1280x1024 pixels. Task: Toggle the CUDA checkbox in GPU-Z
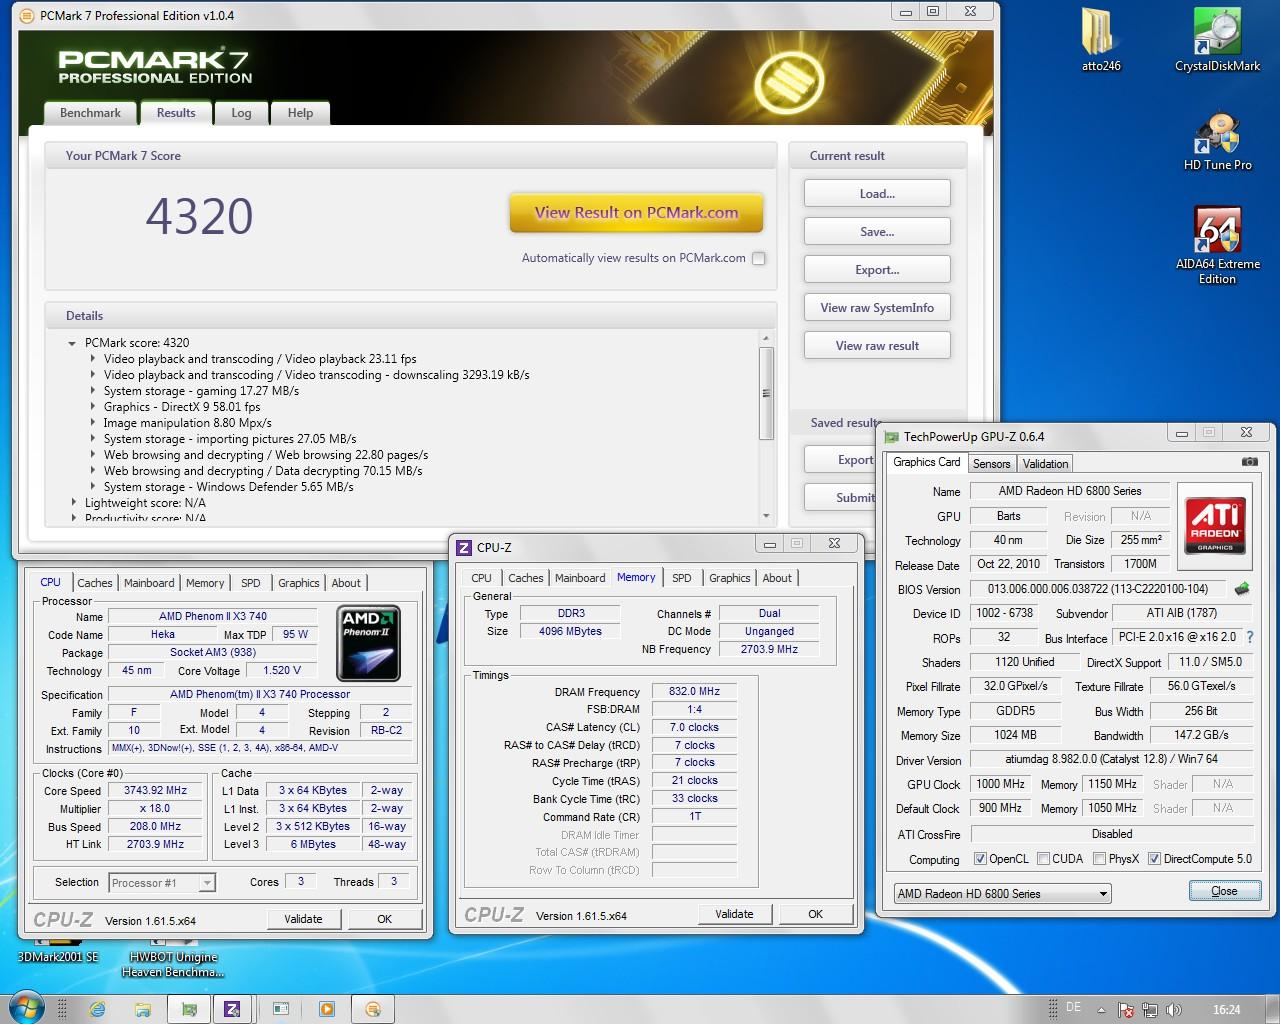pyautogui.click(x=1043, y=859)
